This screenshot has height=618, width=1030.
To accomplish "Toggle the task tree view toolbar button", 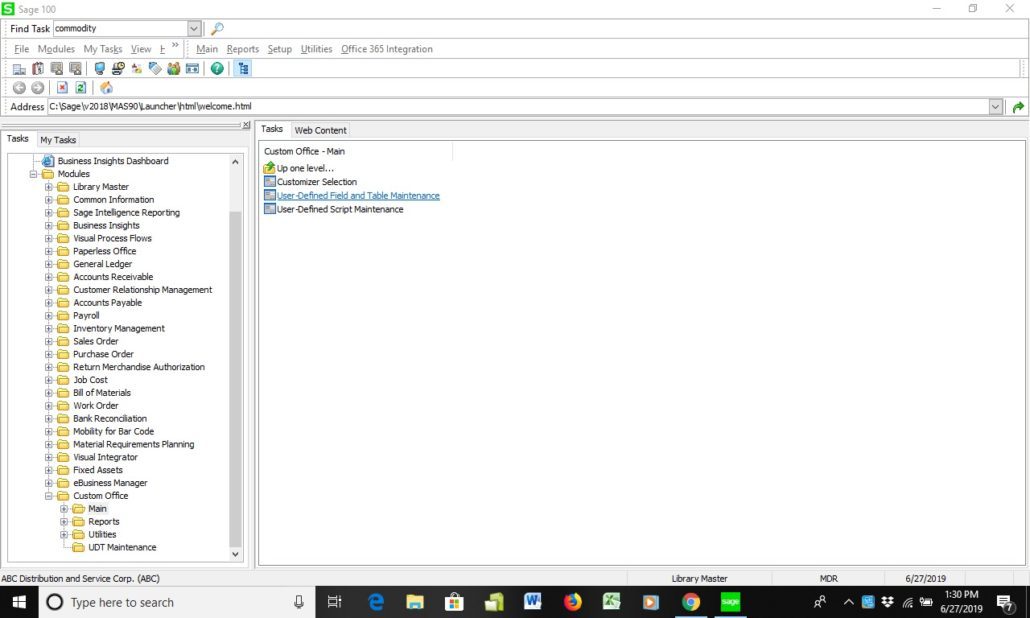I will pyautogui.click(x=243, y=69).
